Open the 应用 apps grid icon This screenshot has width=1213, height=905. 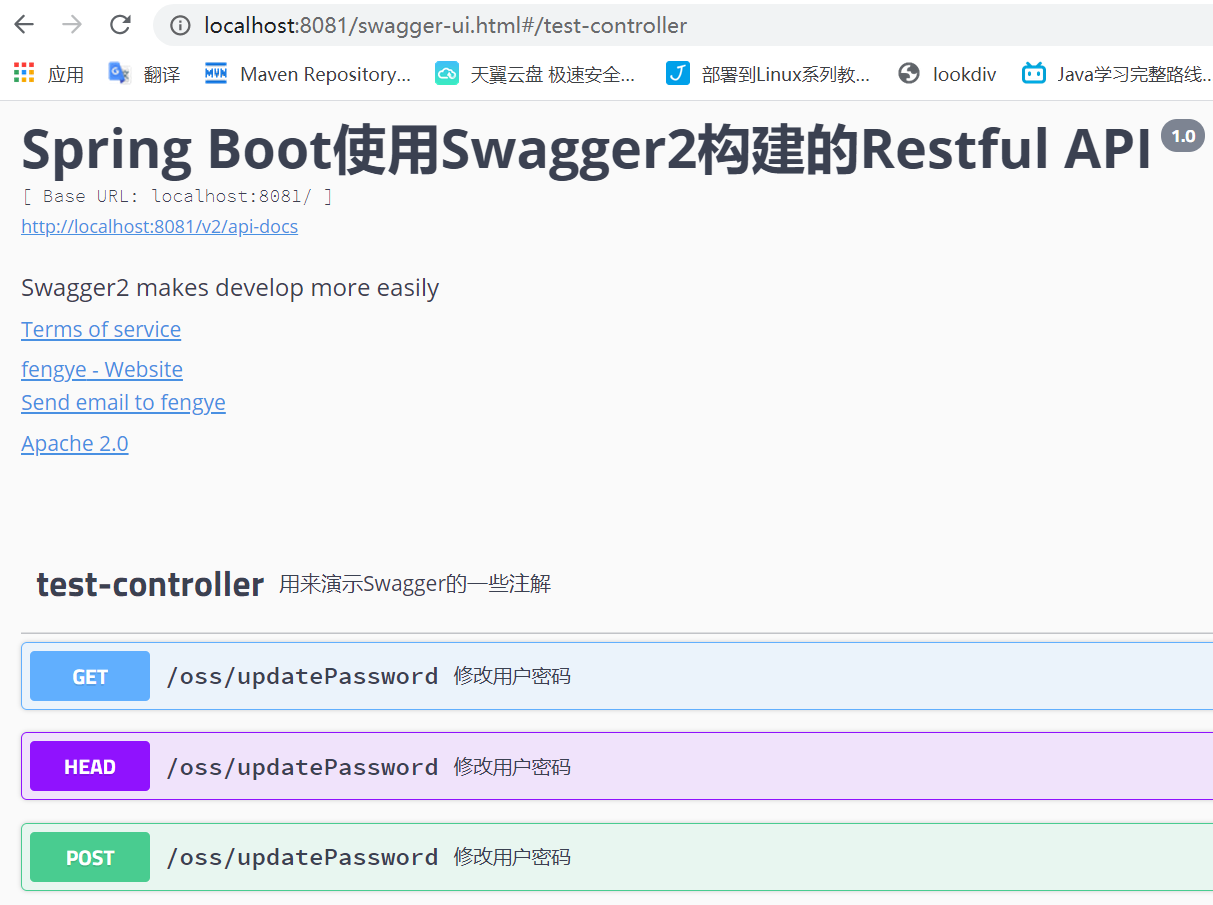[x=24, y=73]
